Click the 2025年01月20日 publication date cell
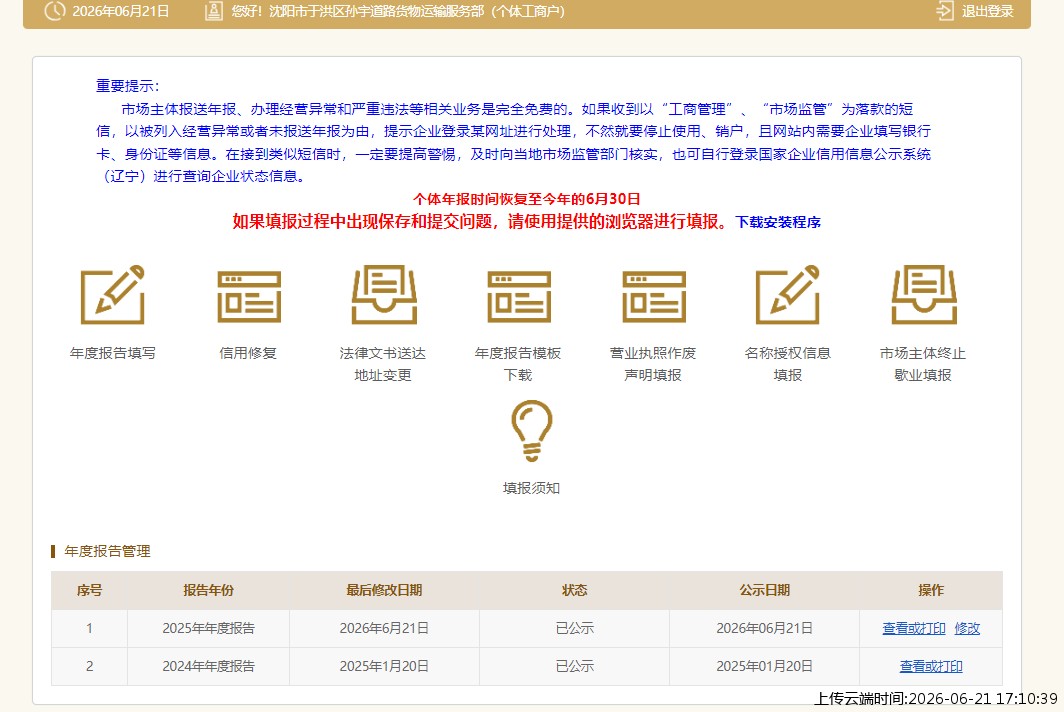1064x712 pixels. 764,667
